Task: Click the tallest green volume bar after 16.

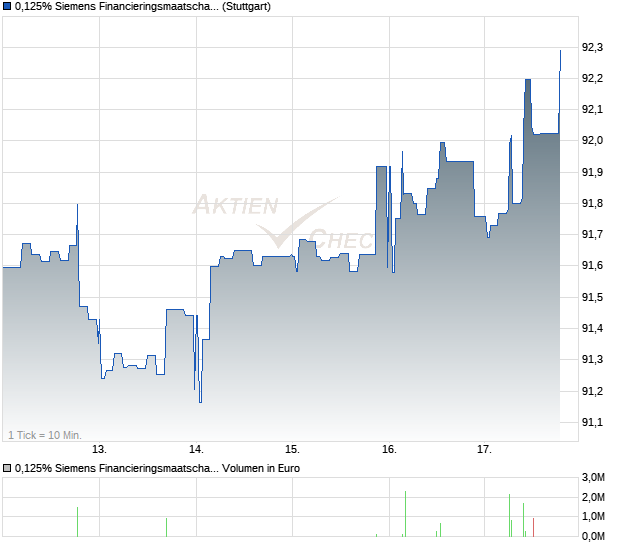Action: (x=405, y=514)
